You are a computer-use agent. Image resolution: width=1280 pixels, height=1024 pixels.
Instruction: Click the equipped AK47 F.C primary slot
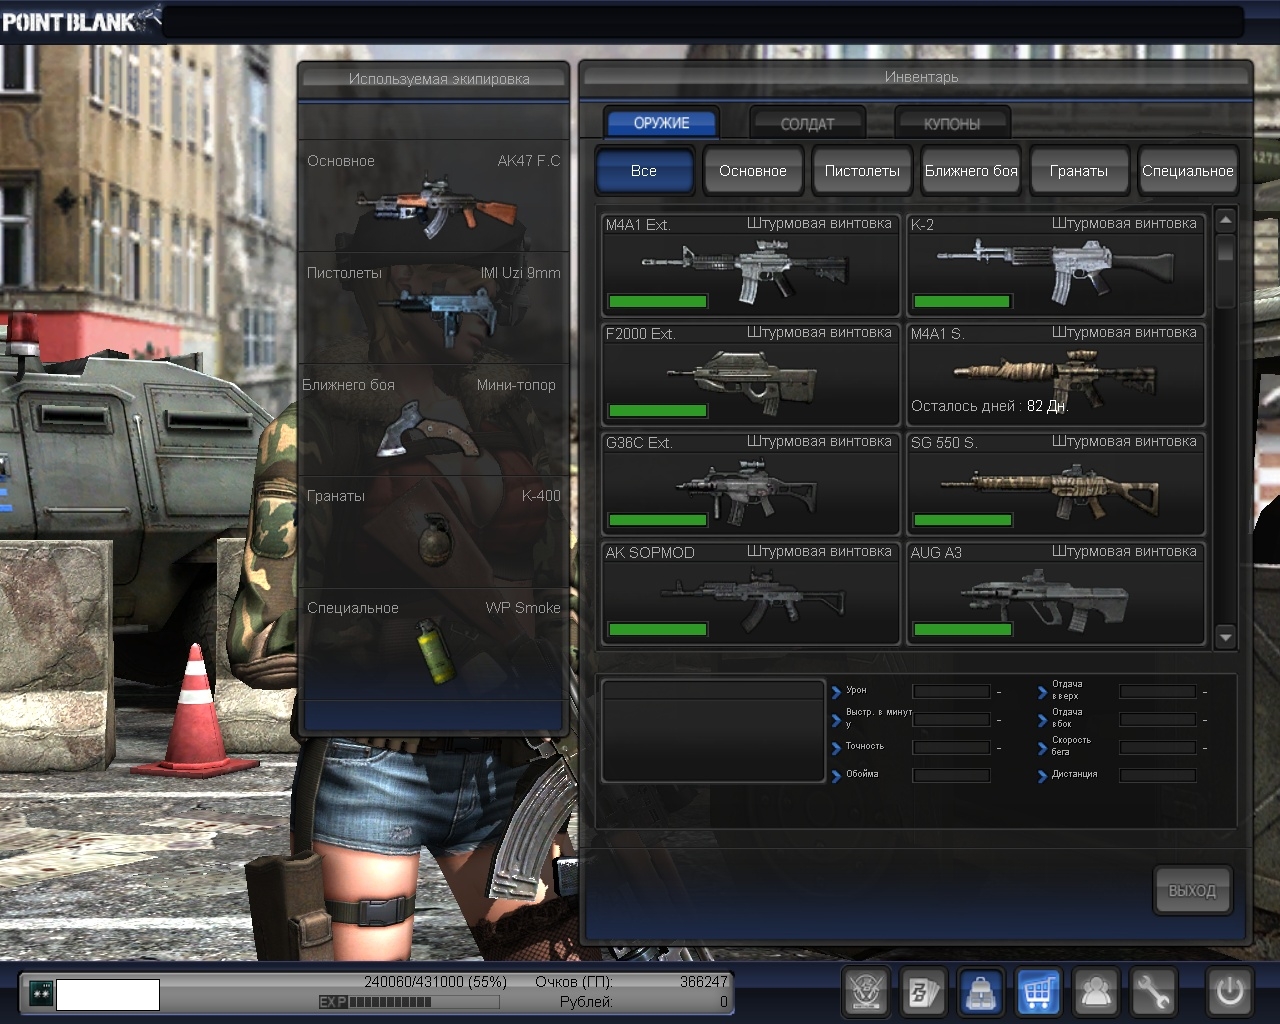tap(434, 197)
